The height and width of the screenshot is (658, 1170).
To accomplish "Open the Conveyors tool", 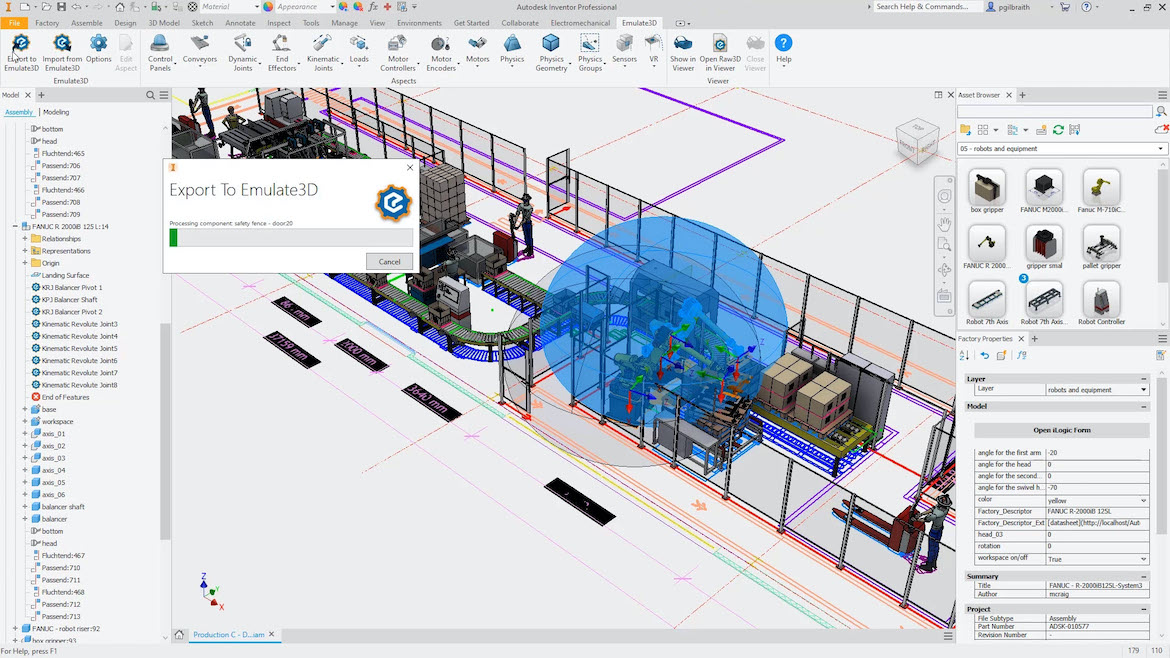I will click(x=200, y=45).
